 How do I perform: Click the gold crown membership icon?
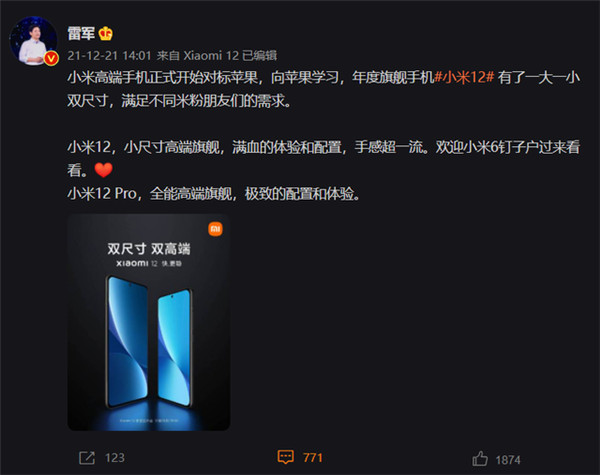click(x=106, y=34)
